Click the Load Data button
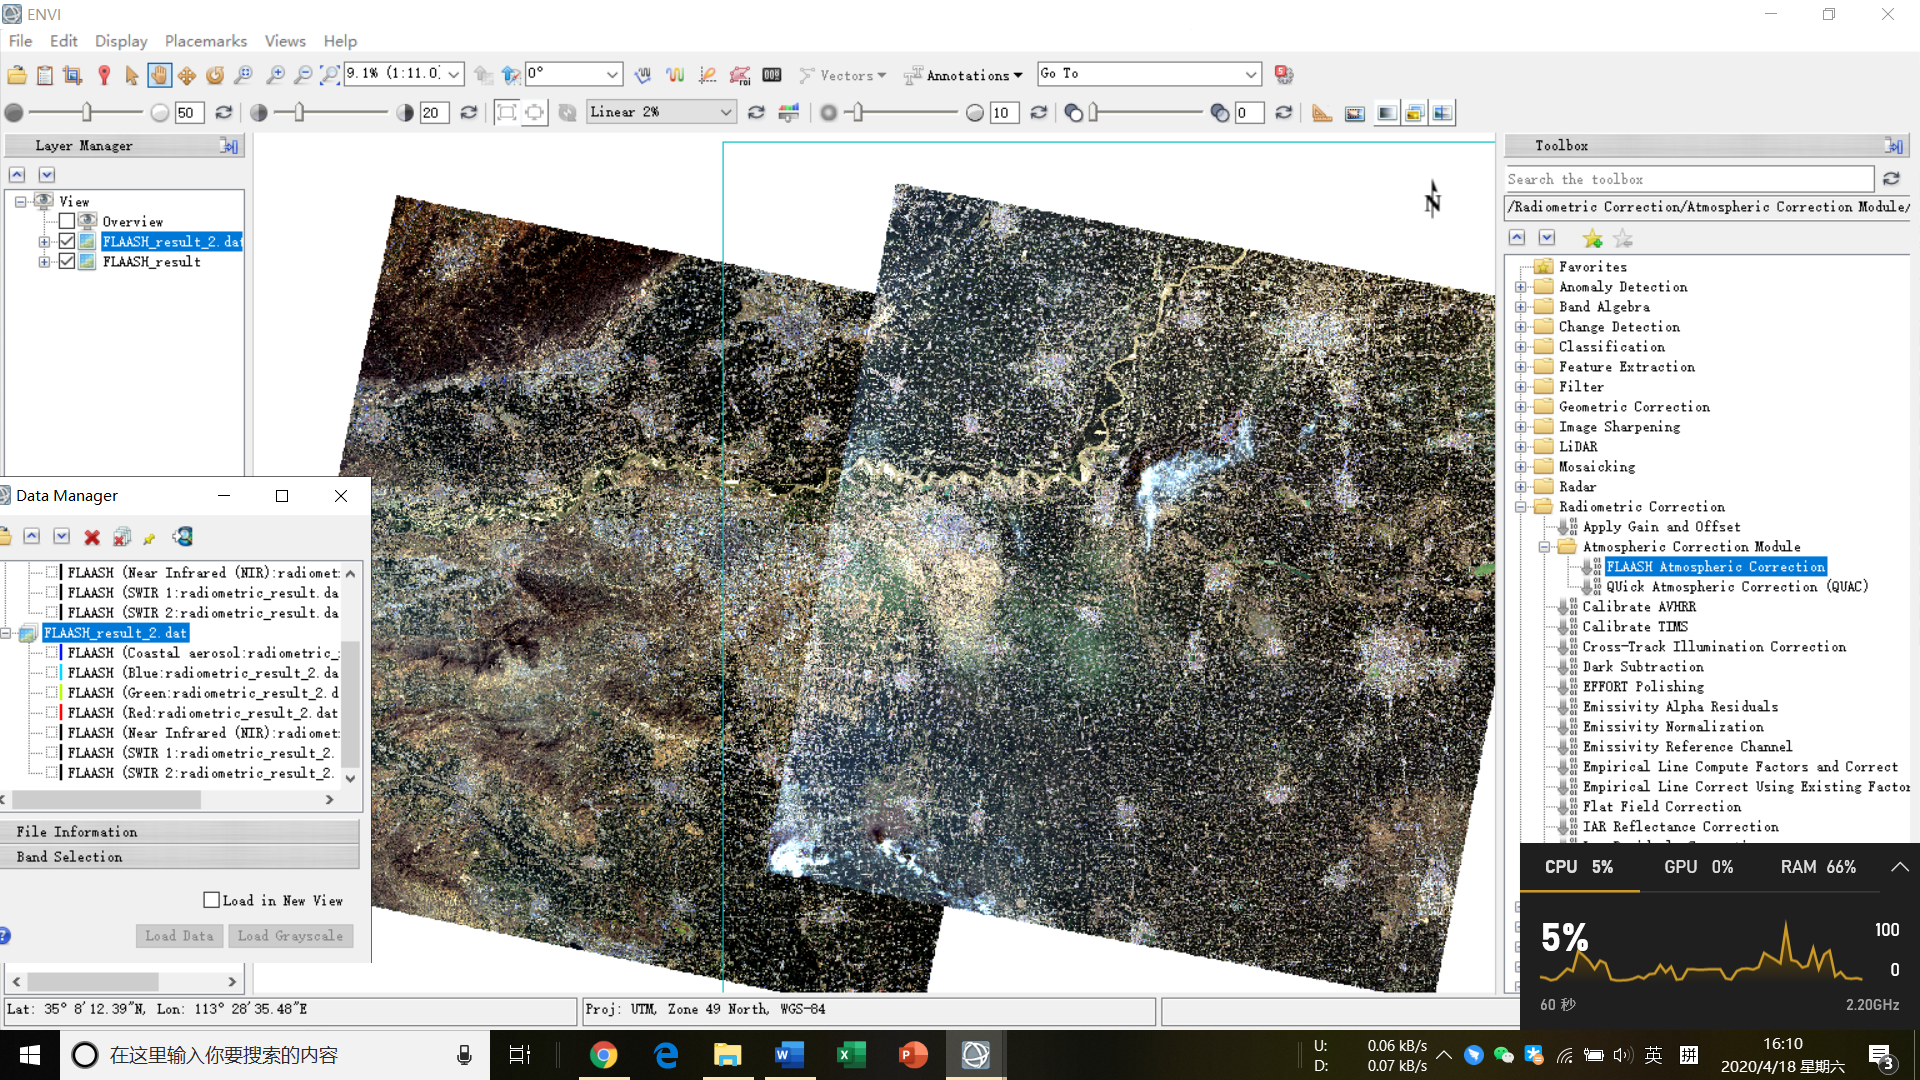Image resolution: width=1920 pixels, height=1080 pixels. [179, 935]
